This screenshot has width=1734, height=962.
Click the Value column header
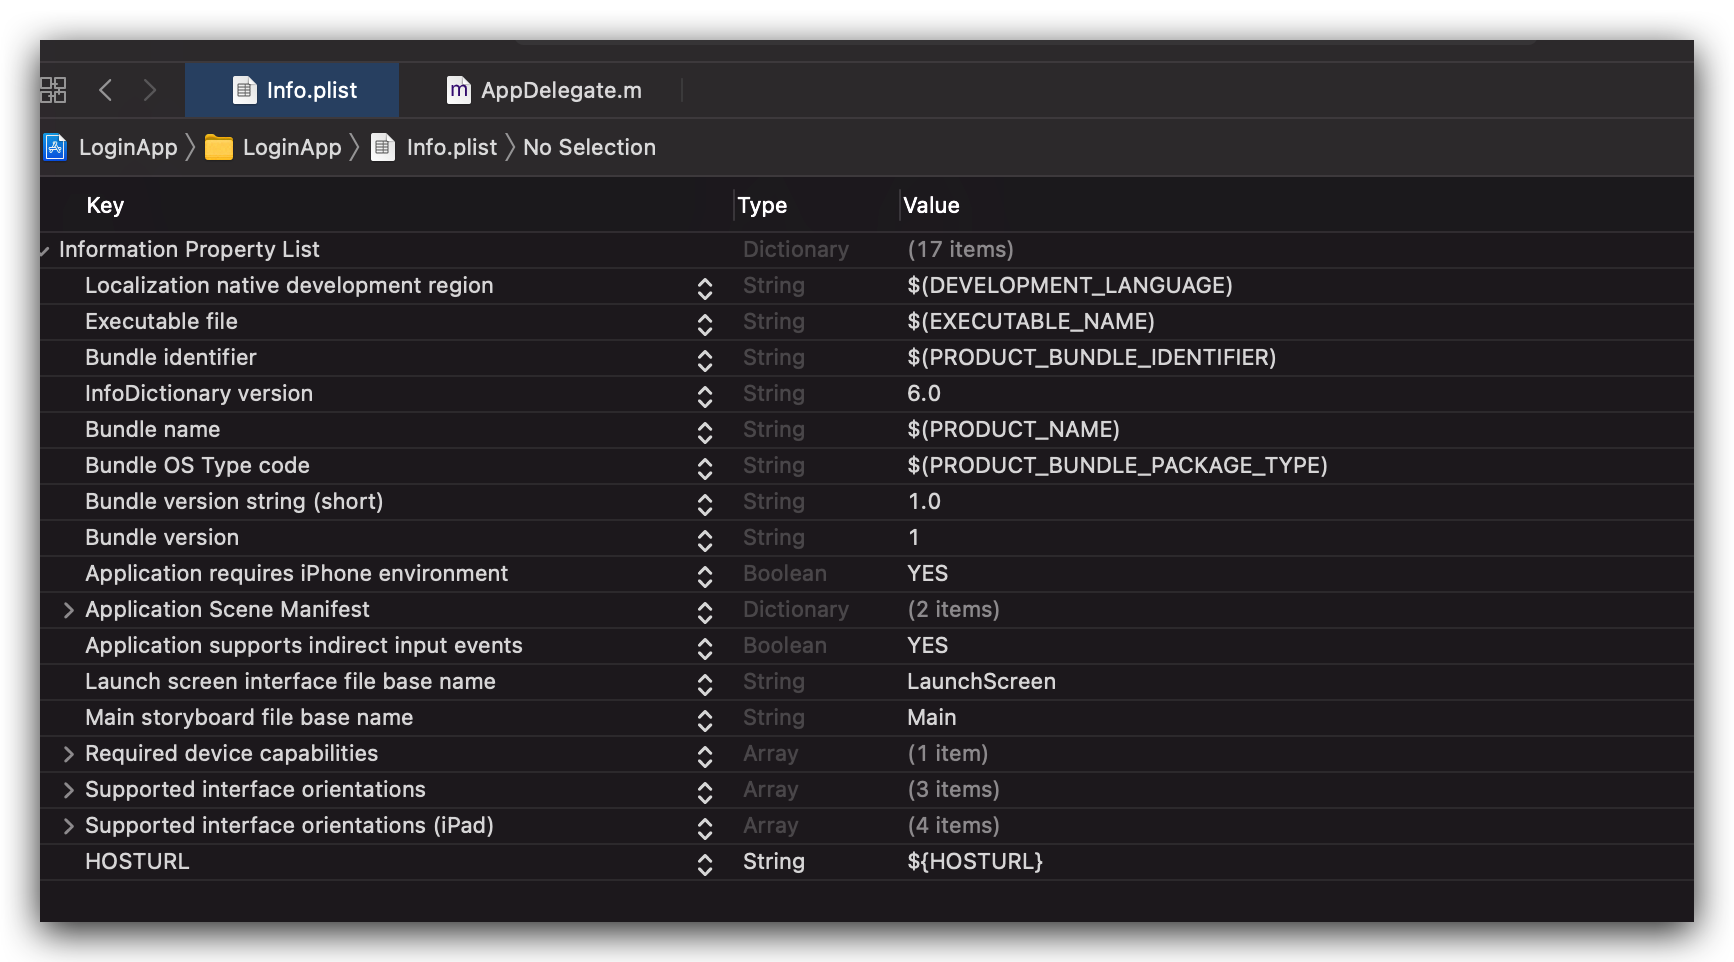click(x=931, y=205)
